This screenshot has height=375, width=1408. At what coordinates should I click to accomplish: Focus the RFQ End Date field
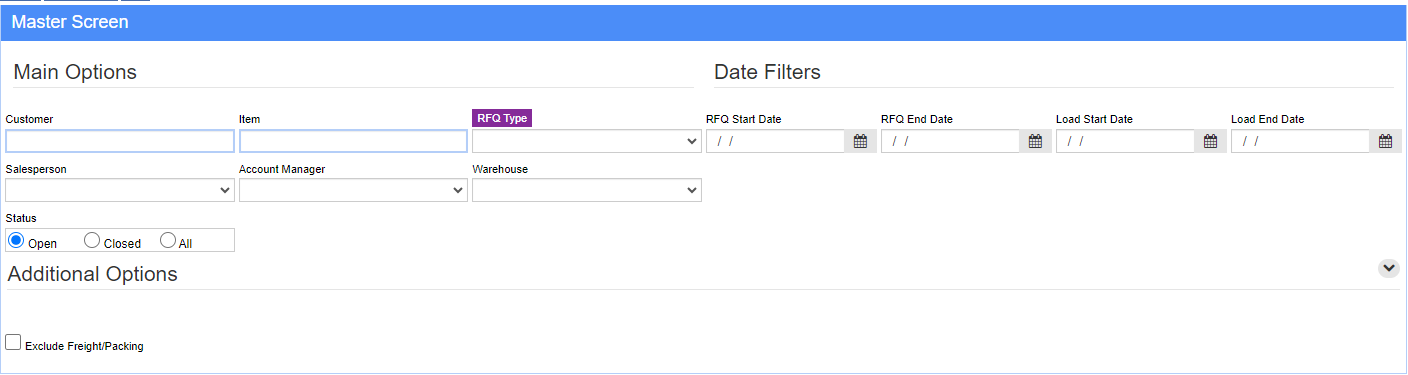[x=951, y=141]
